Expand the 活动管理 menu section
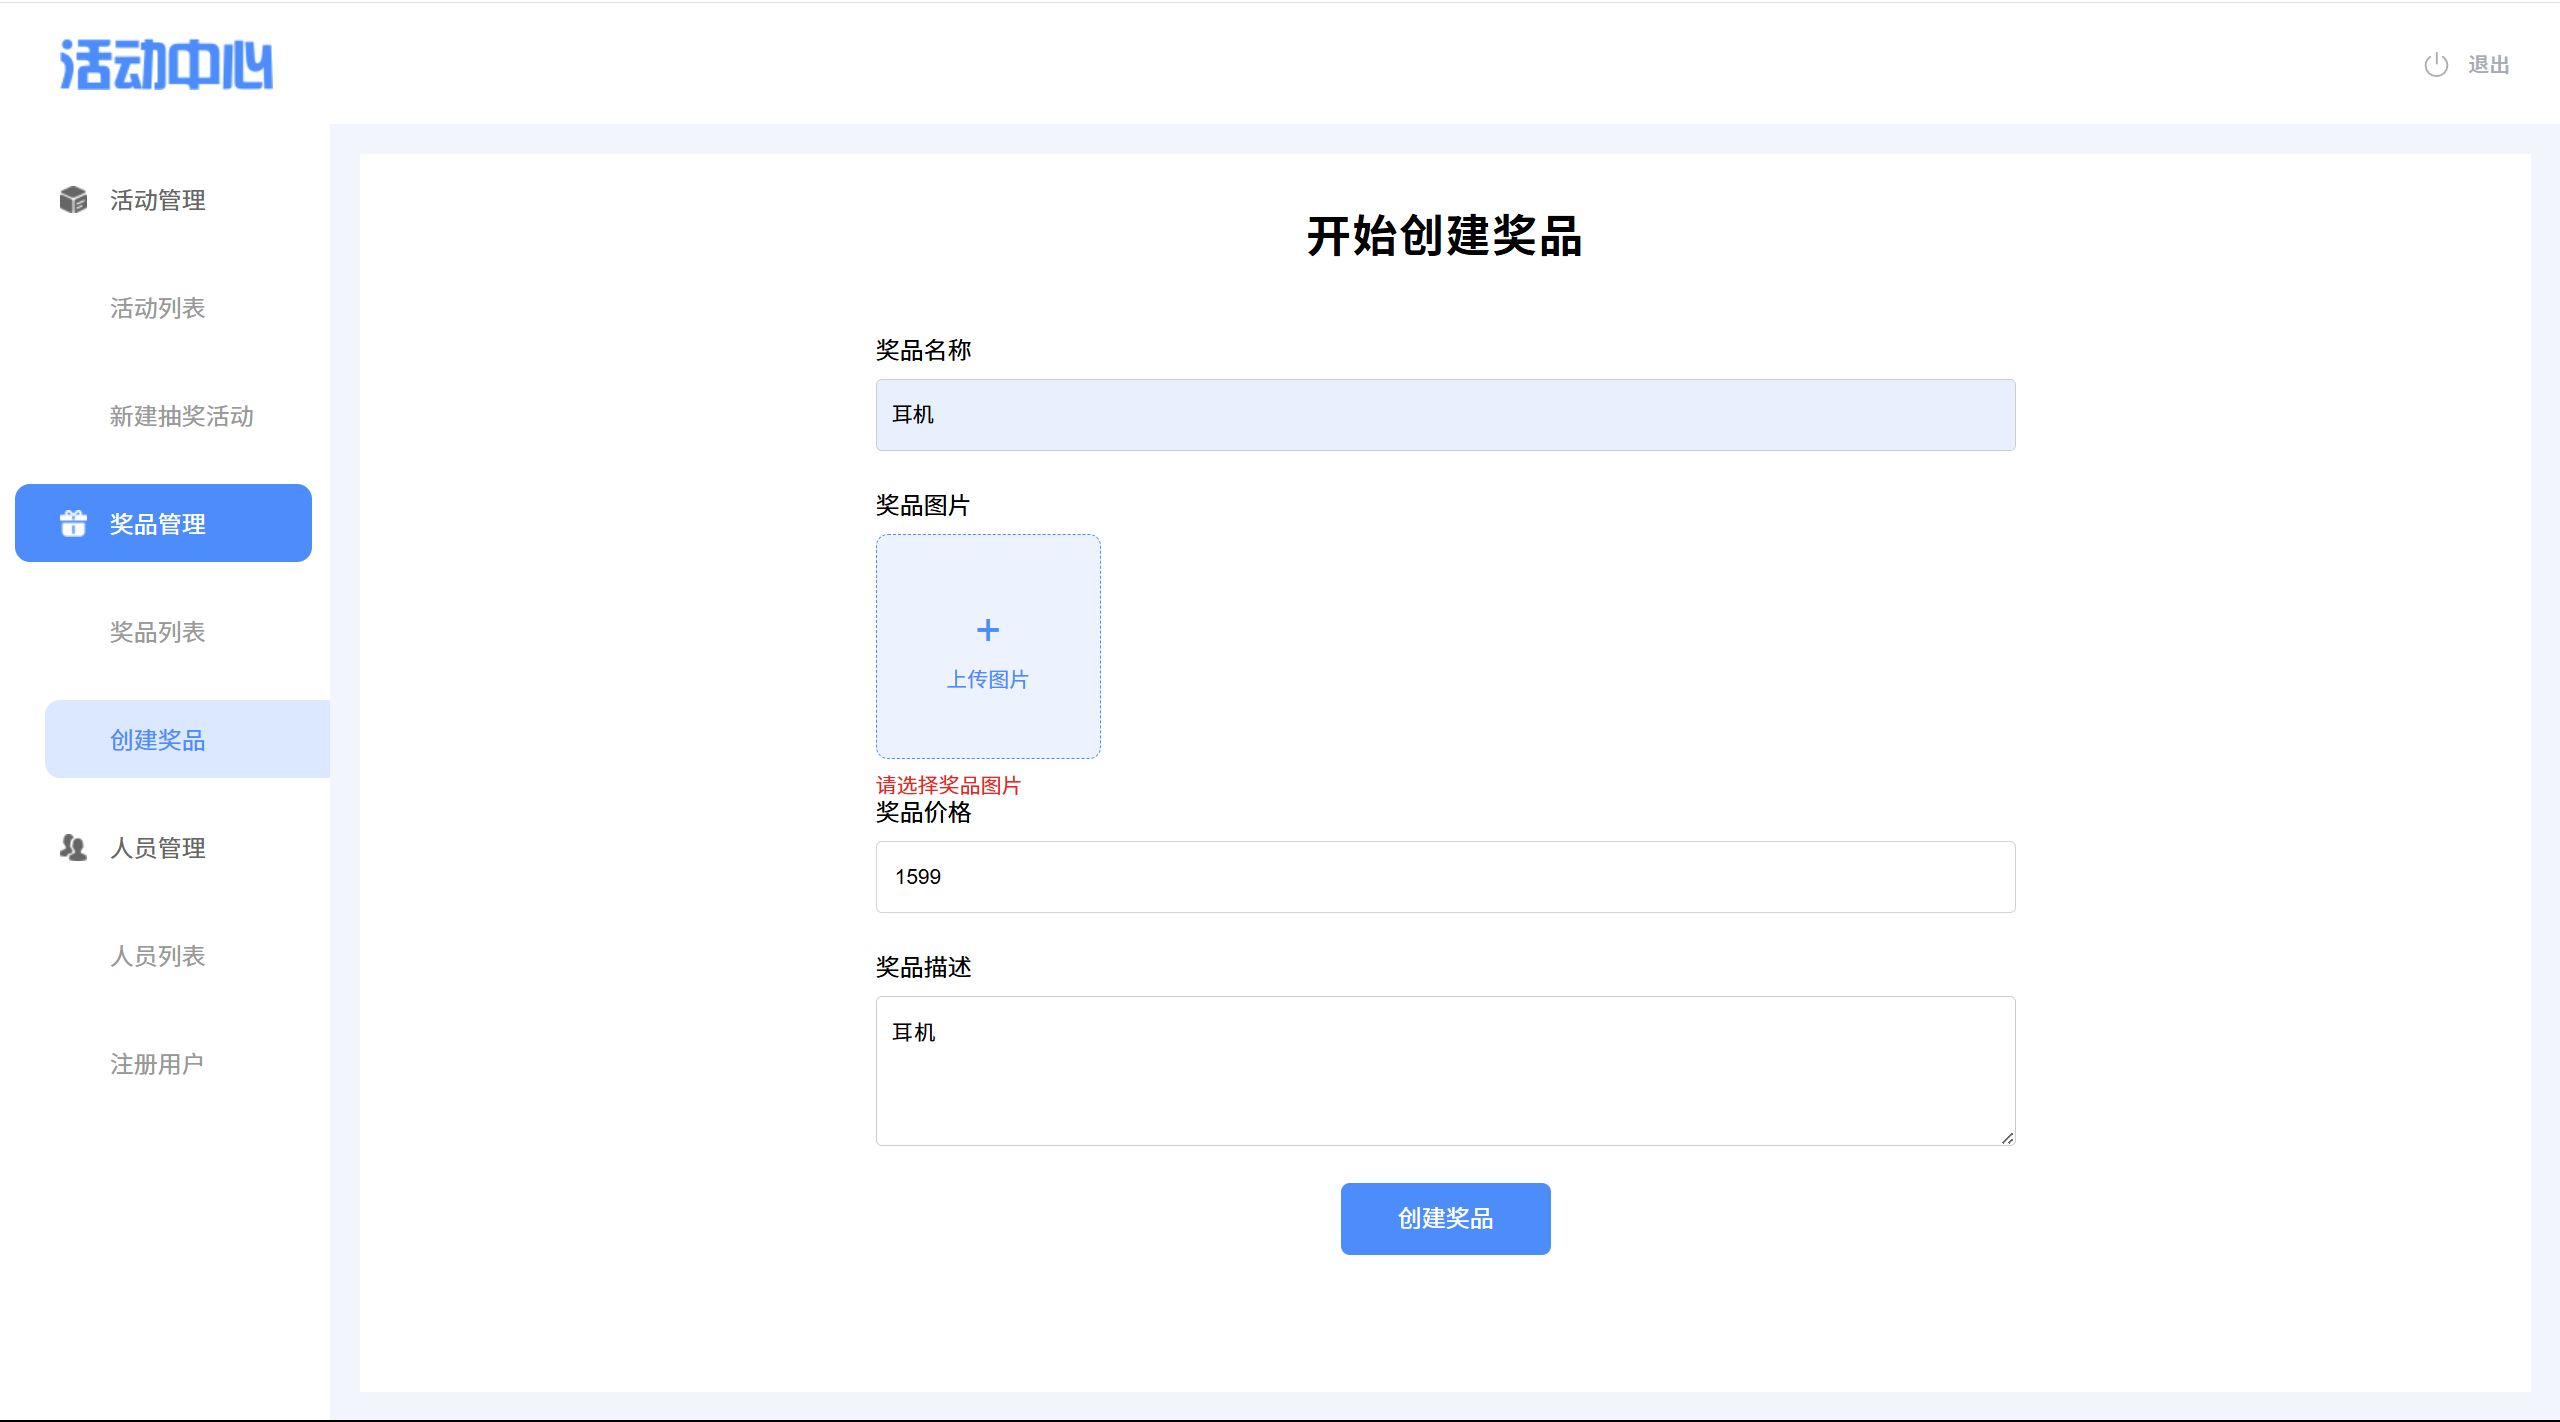 pos(158,200)
